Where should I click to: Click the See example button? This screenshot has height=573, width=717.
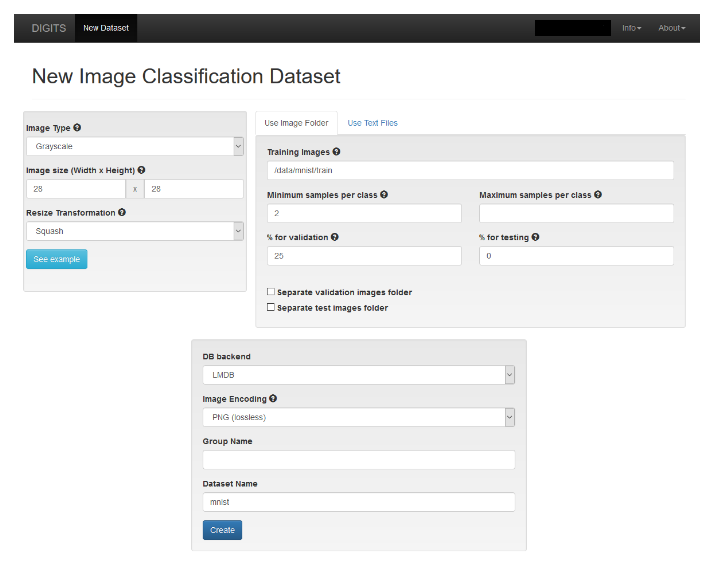click(x=56, y=259)
